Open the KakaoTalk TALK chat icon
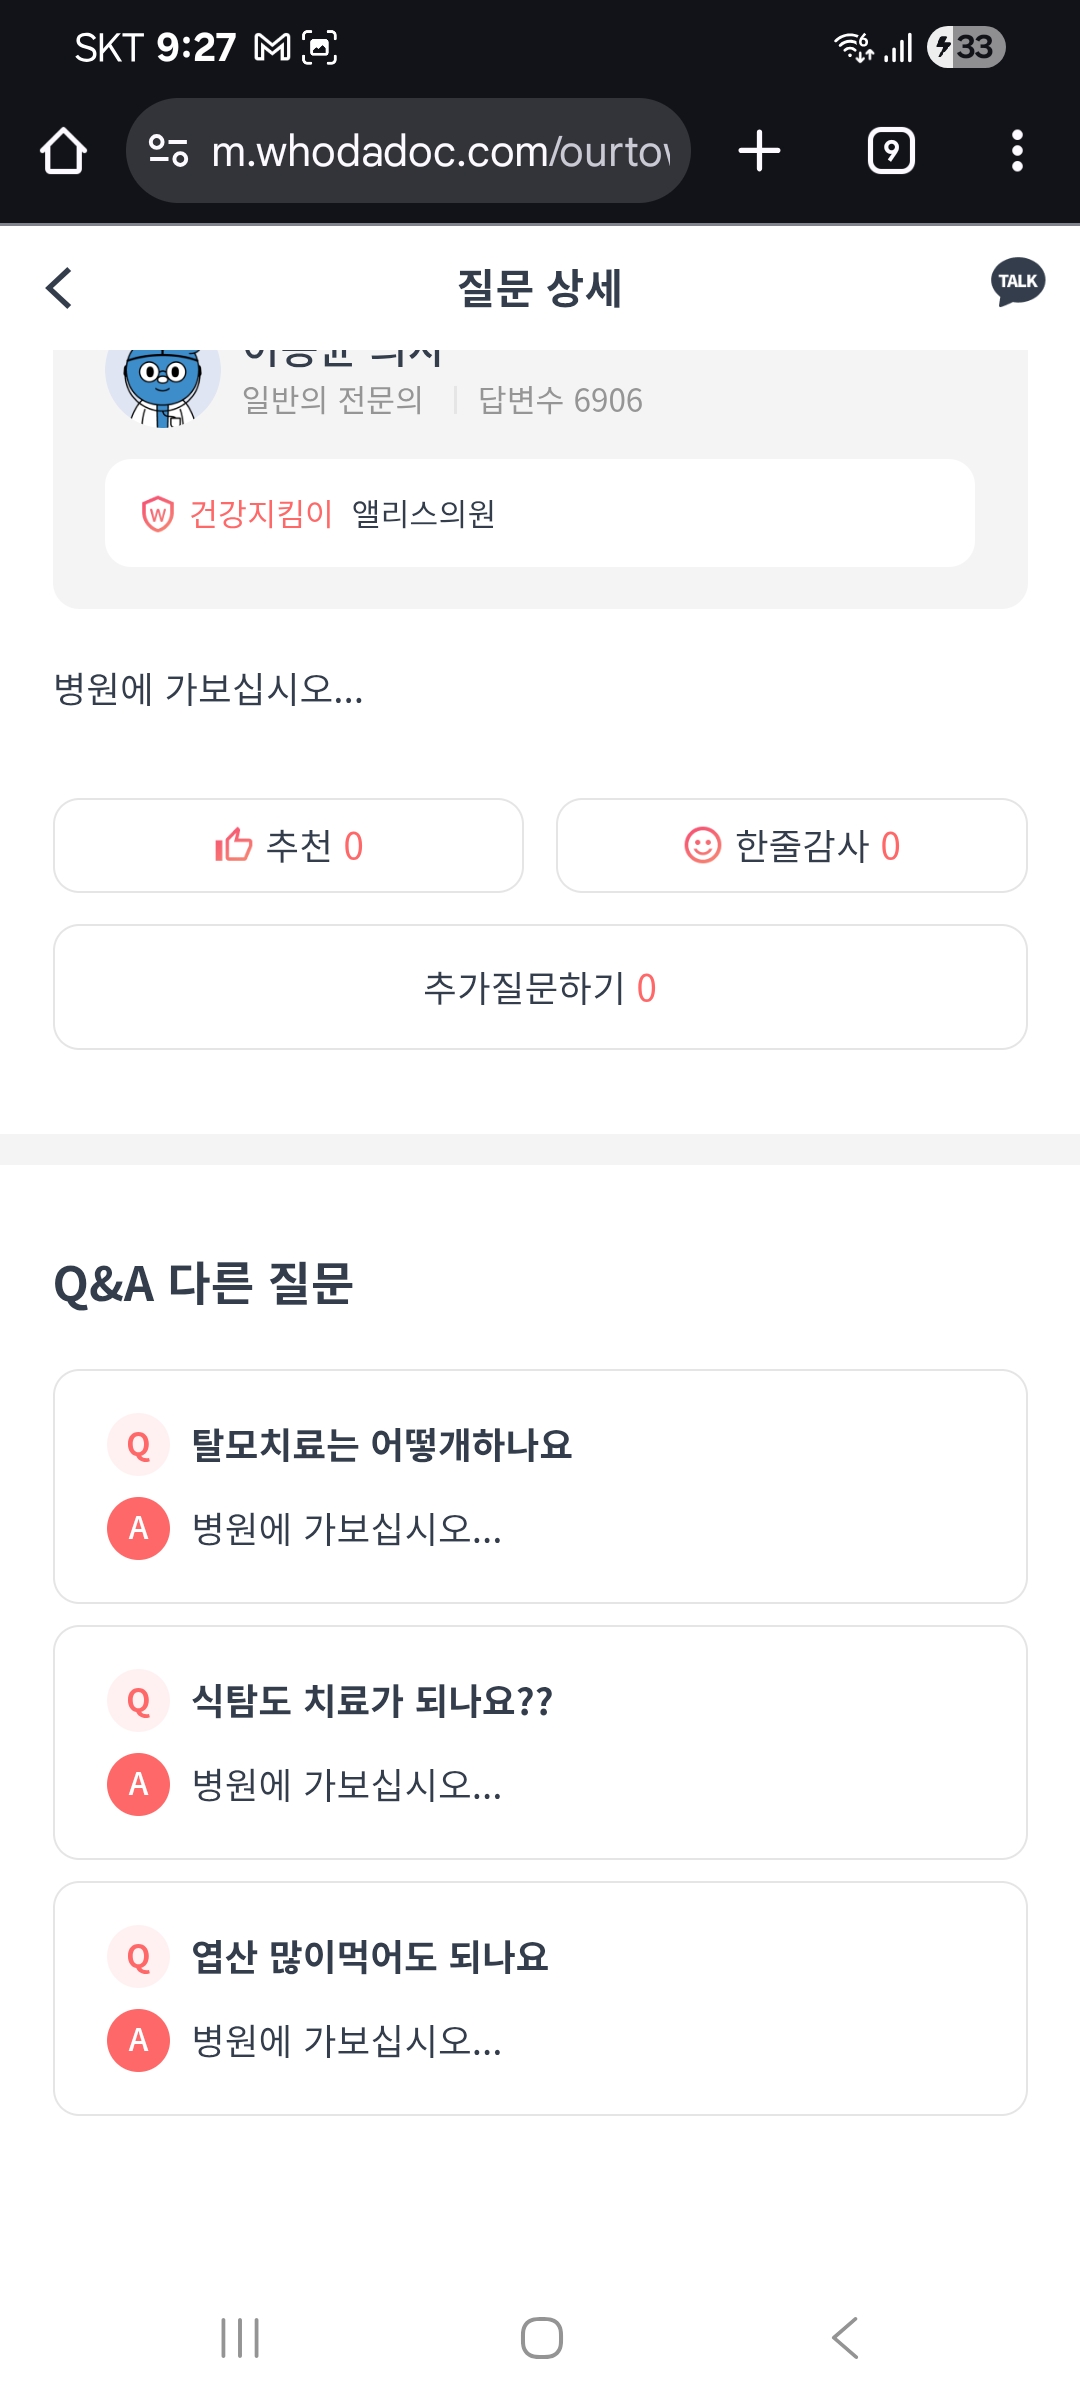This screenshot has width=1080, height=2400. pyautogui.click(x=1018, y=282)
